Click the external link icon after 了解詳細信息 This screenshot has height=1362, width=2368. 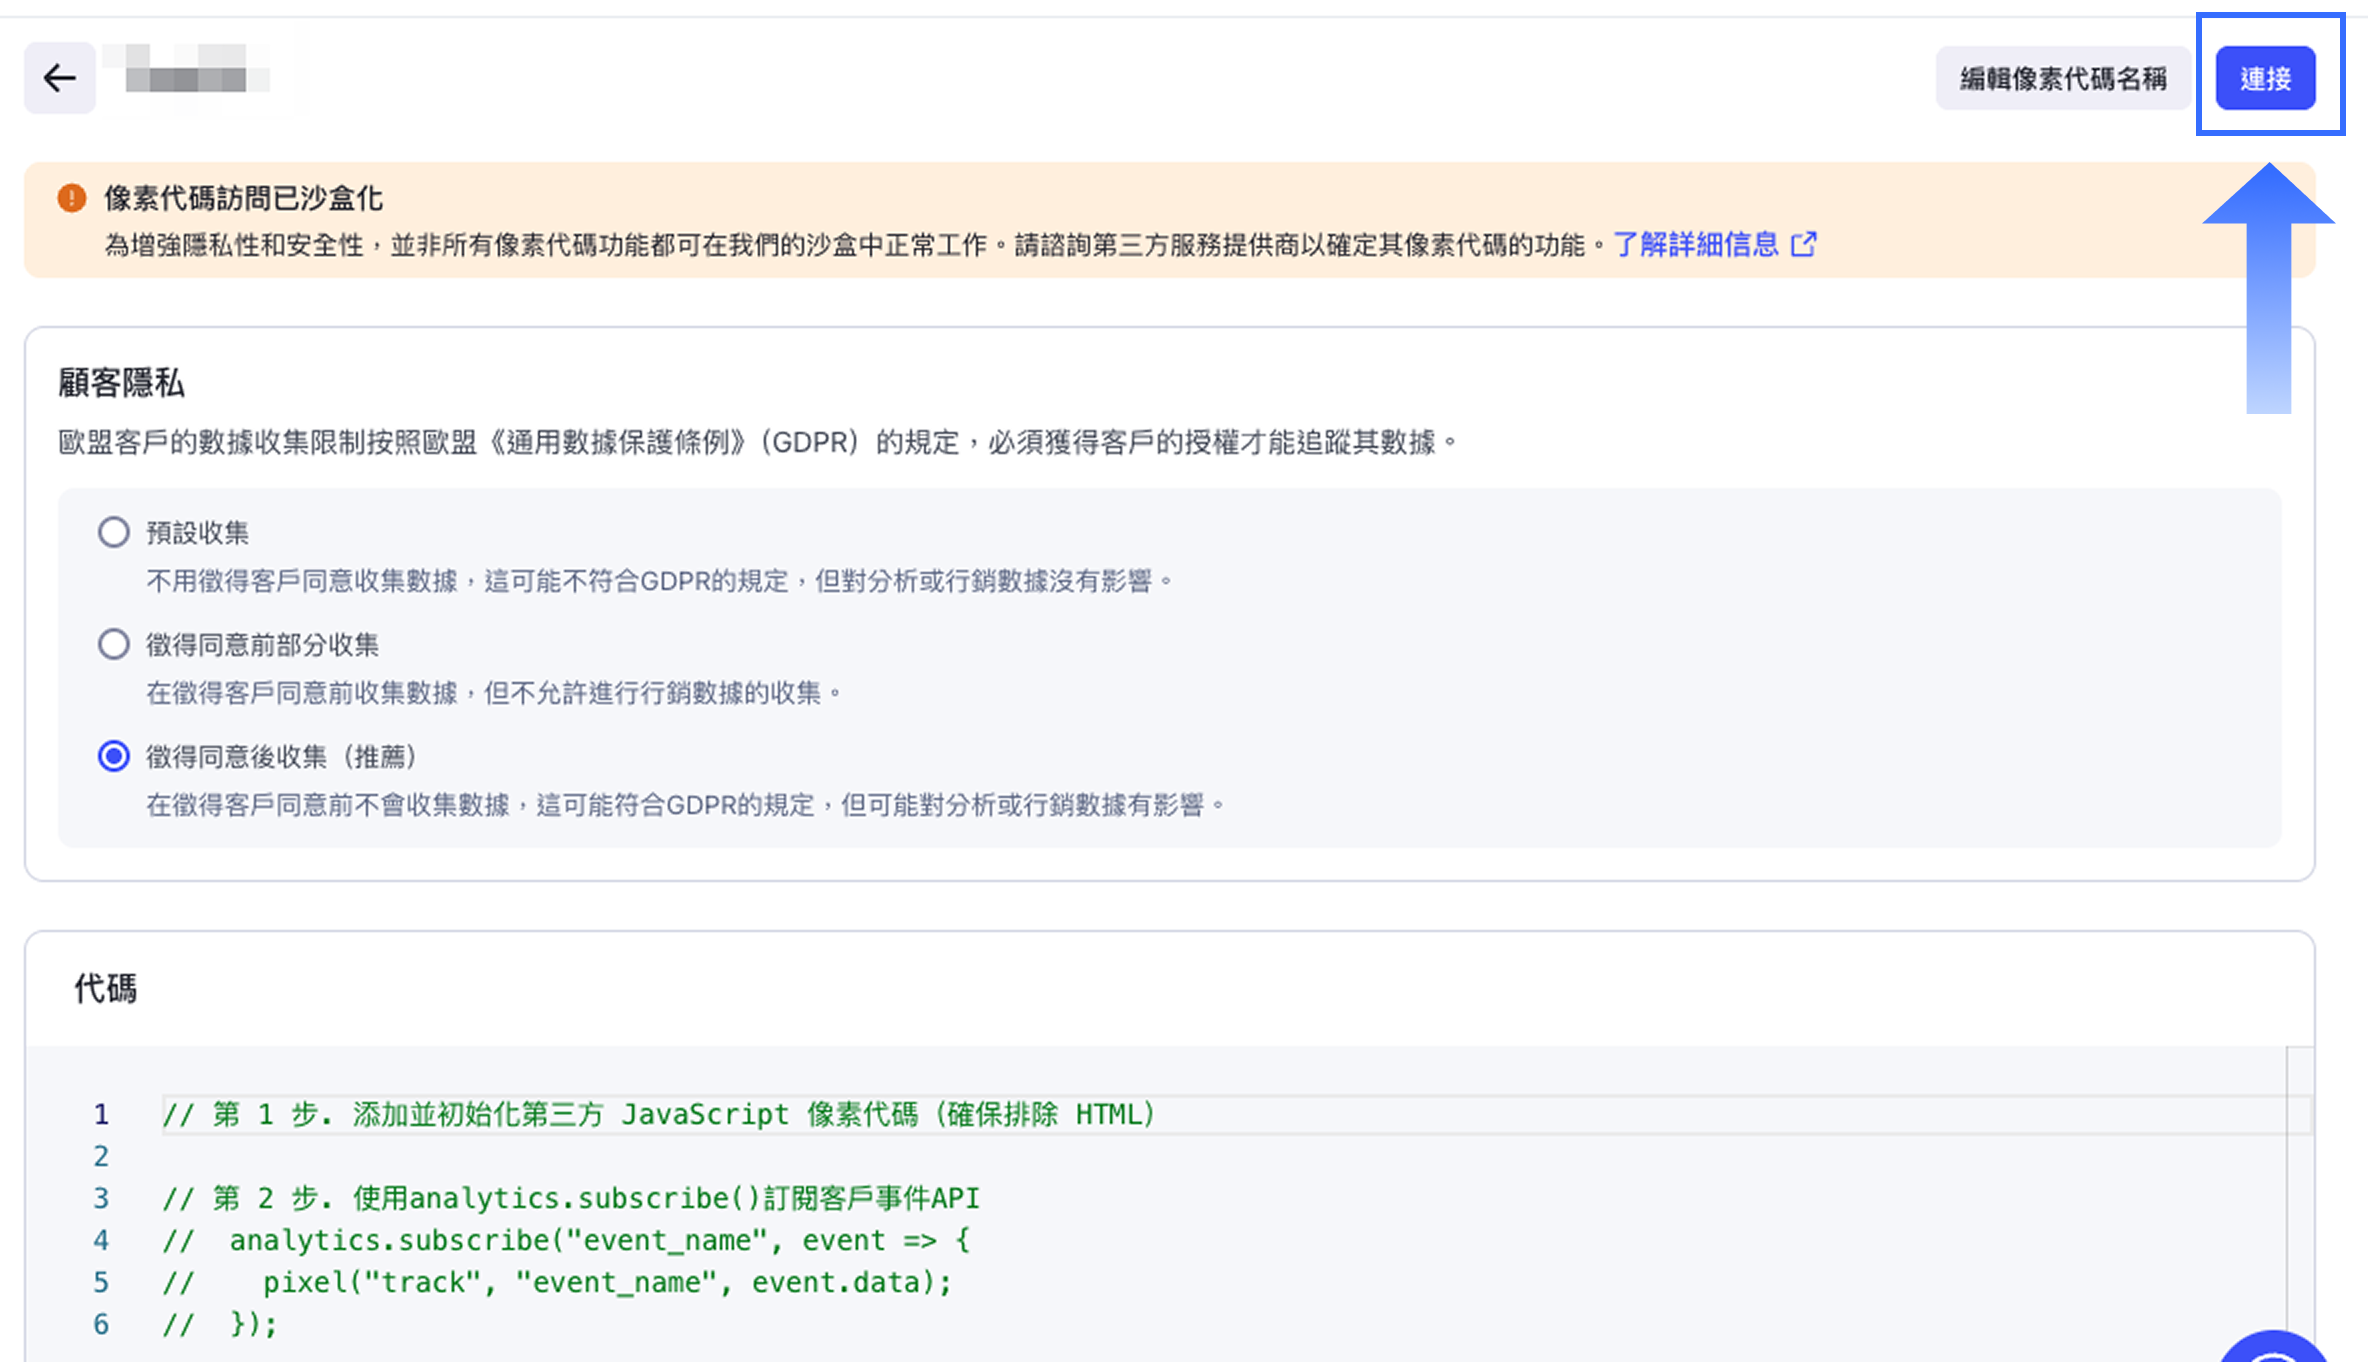point(1804,245)
